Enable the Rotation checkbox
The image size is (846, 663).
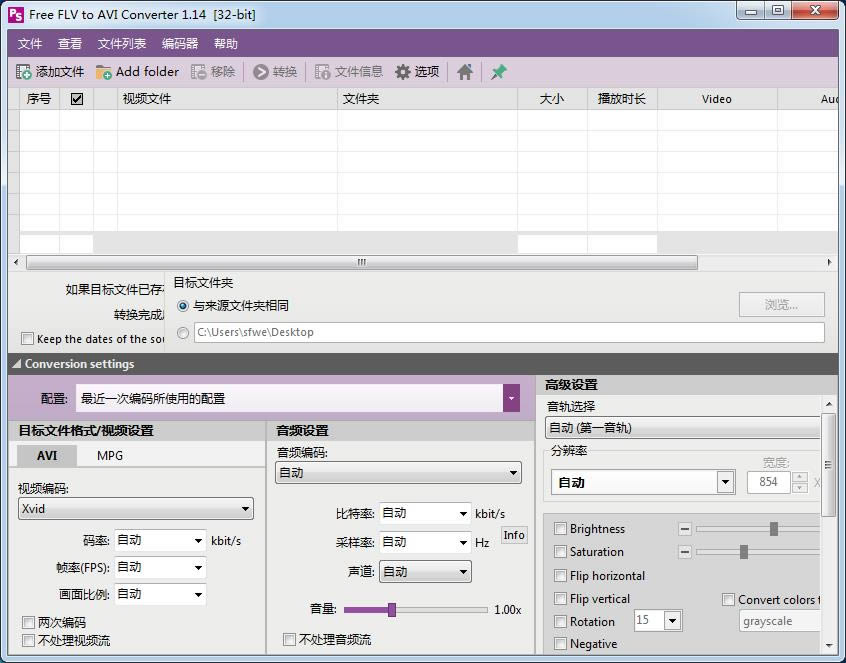(561, 621)
